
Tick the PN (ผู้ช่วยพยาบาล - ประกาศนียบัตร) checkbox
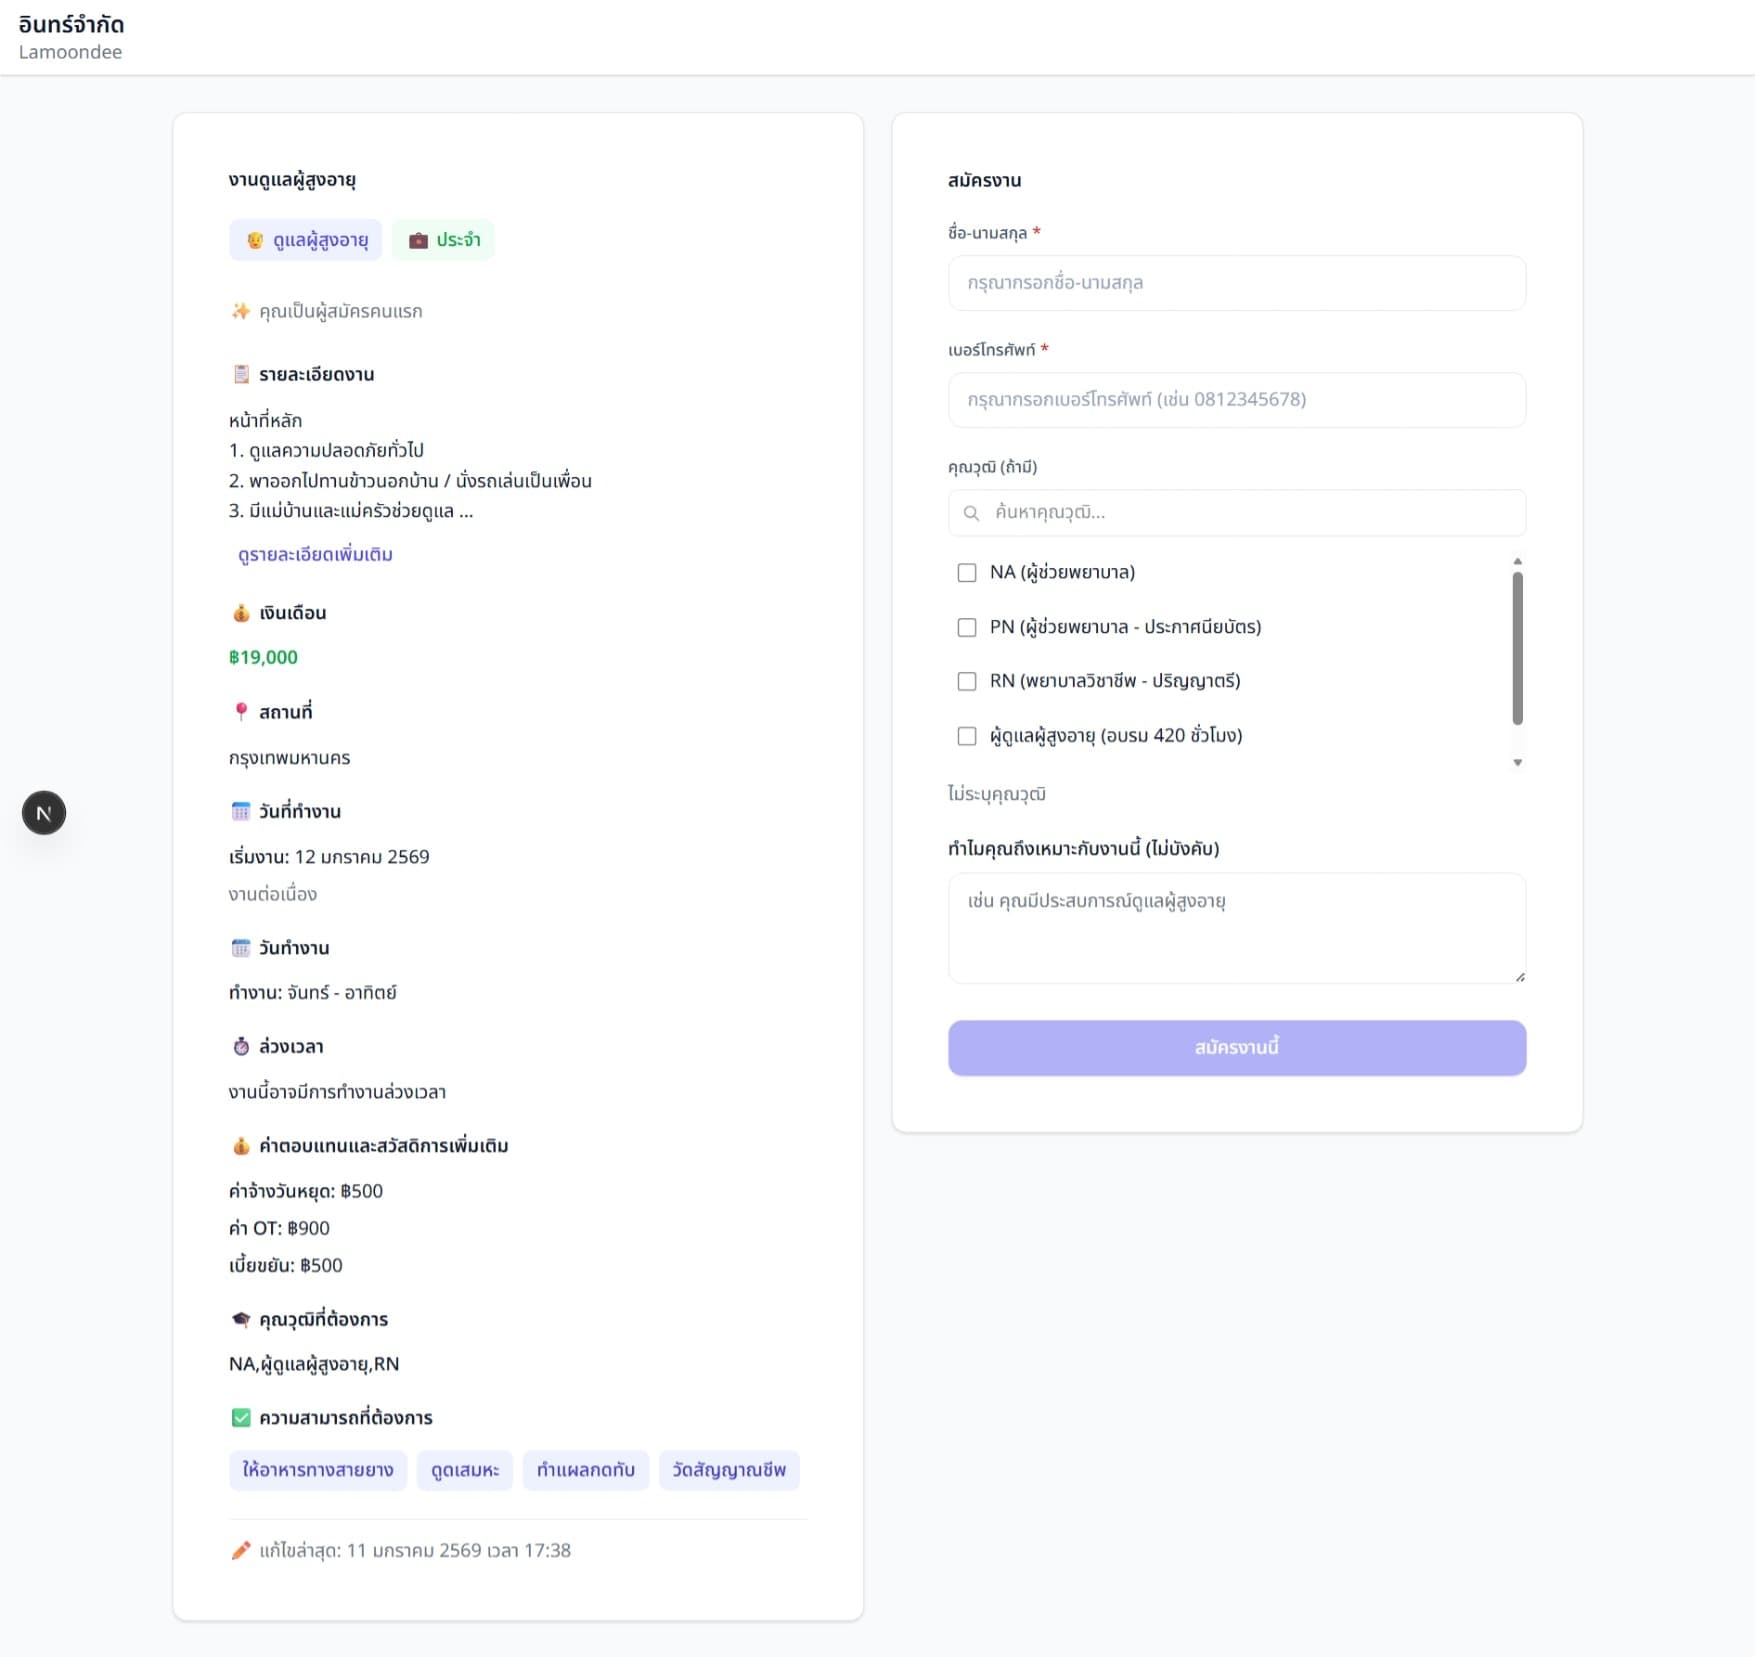click(x=967, y=627)
